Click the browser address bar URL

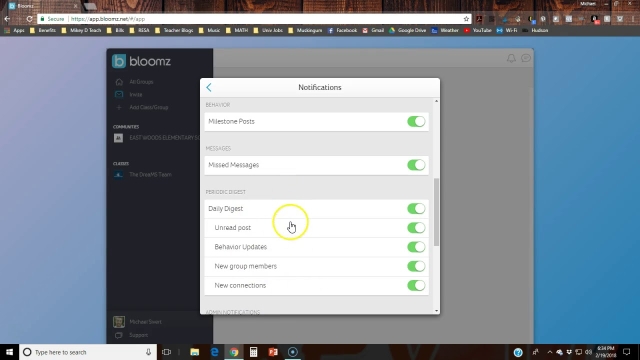(108, 19)
